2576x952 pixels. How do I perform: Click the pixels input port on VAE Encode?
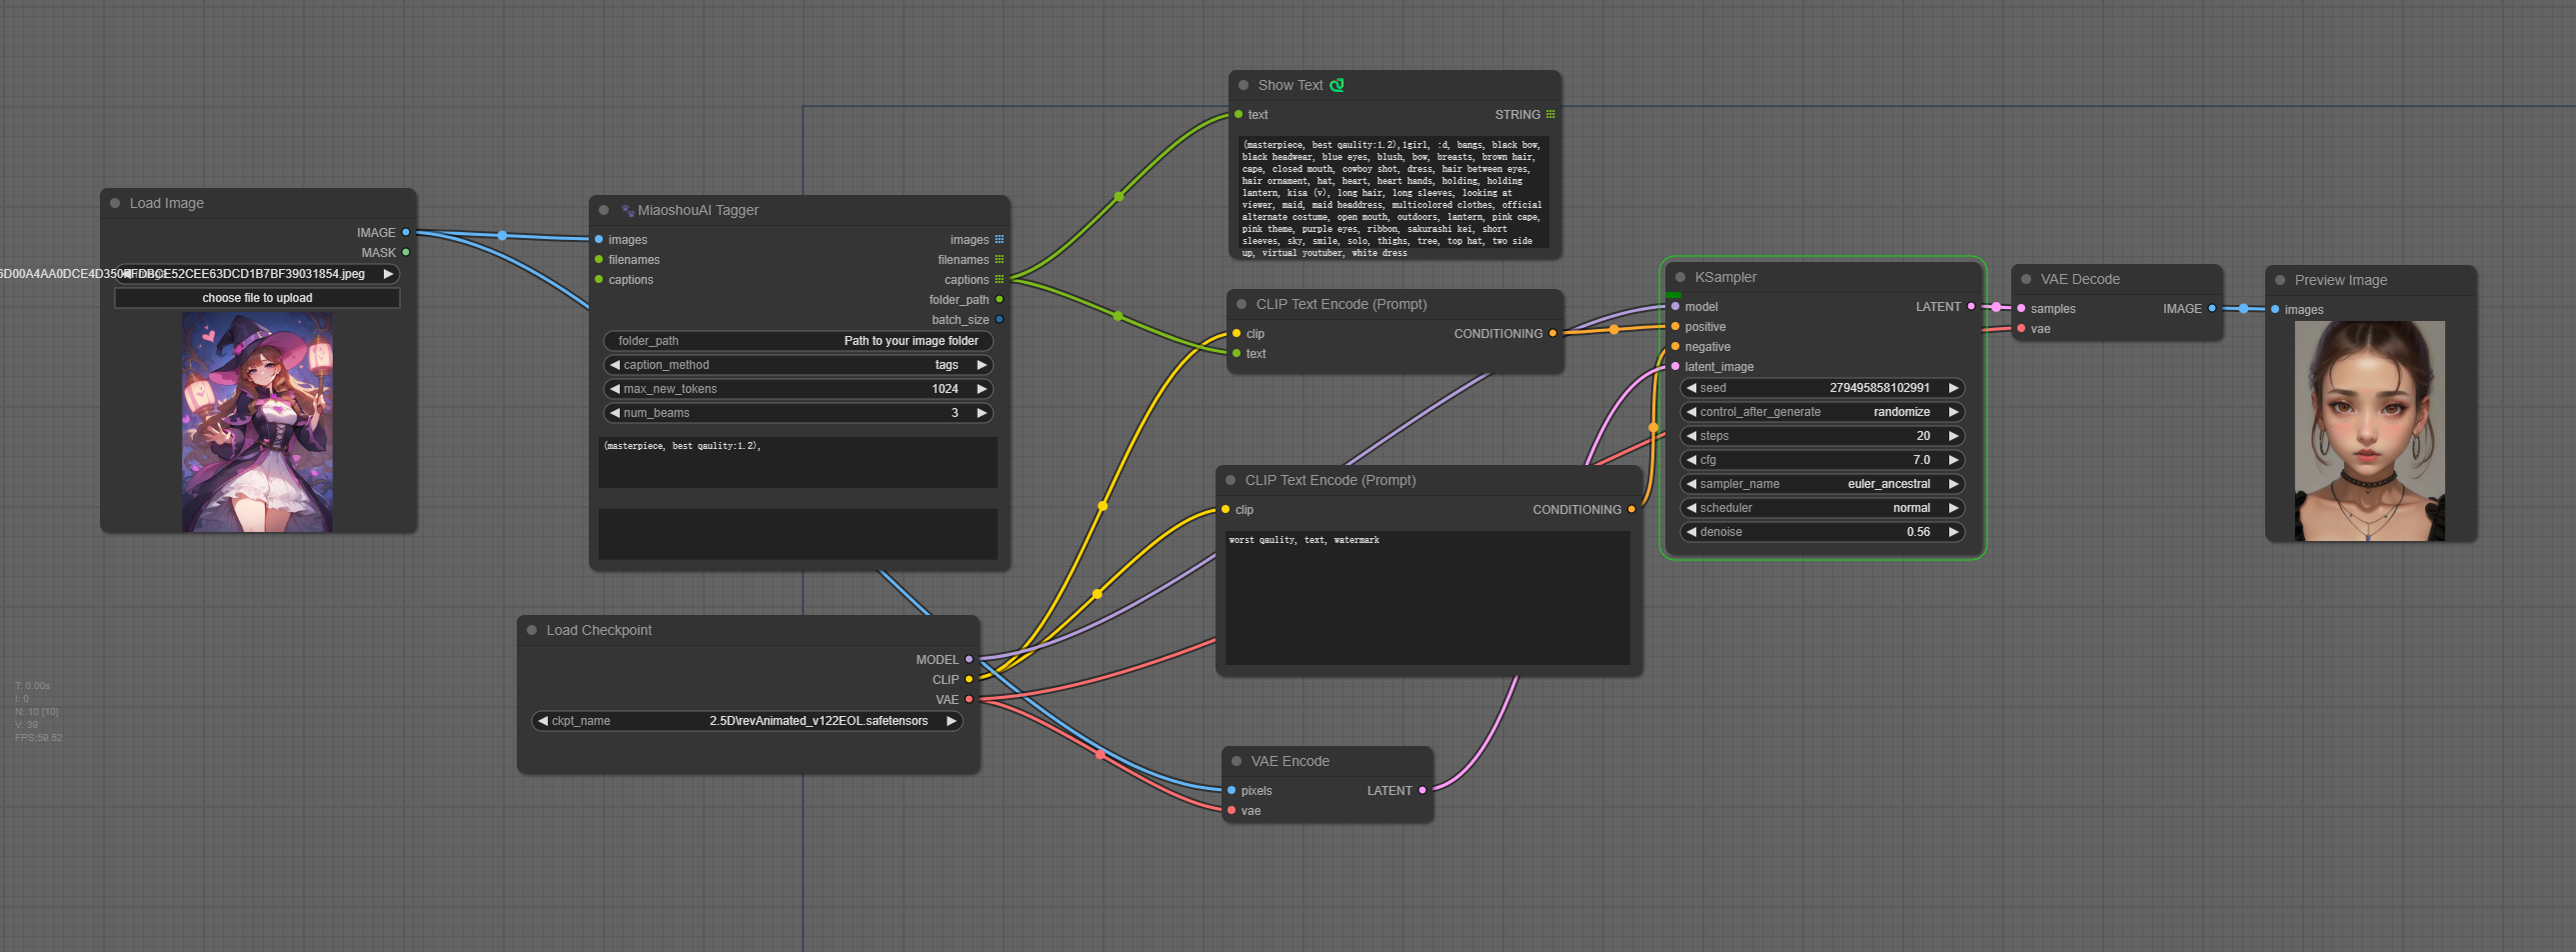(x=1232, y=790)
